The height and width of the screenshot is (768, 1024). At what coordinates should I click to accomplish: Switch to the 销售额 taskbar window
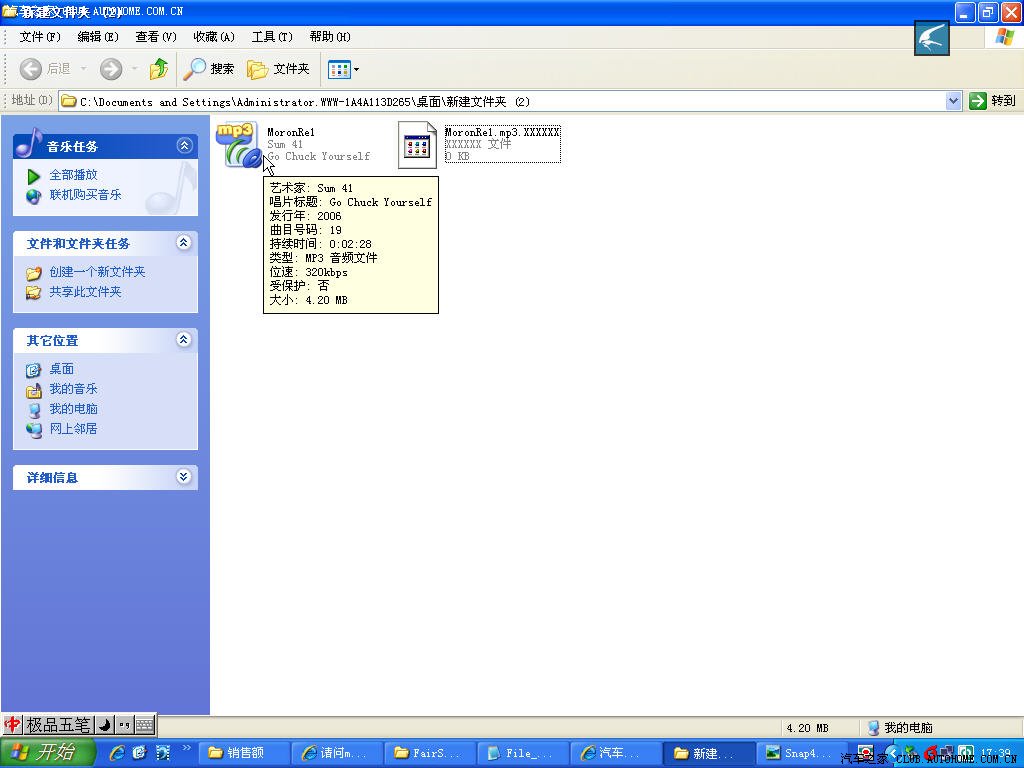tap(244, 753)
